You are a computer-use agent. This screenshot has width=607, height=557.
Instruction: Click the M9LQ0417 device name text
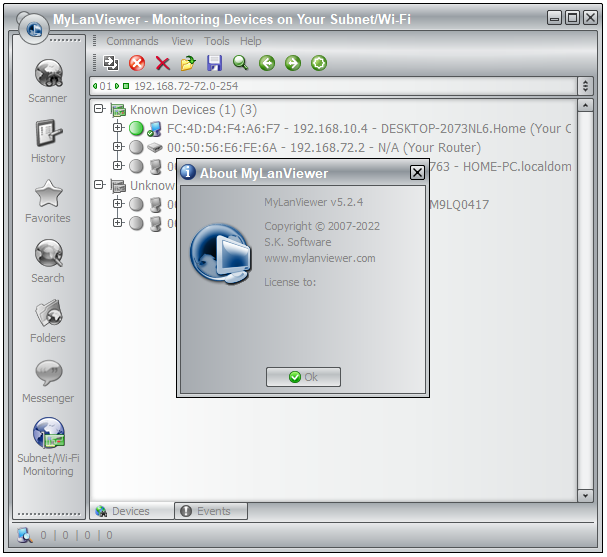[460, 204]
